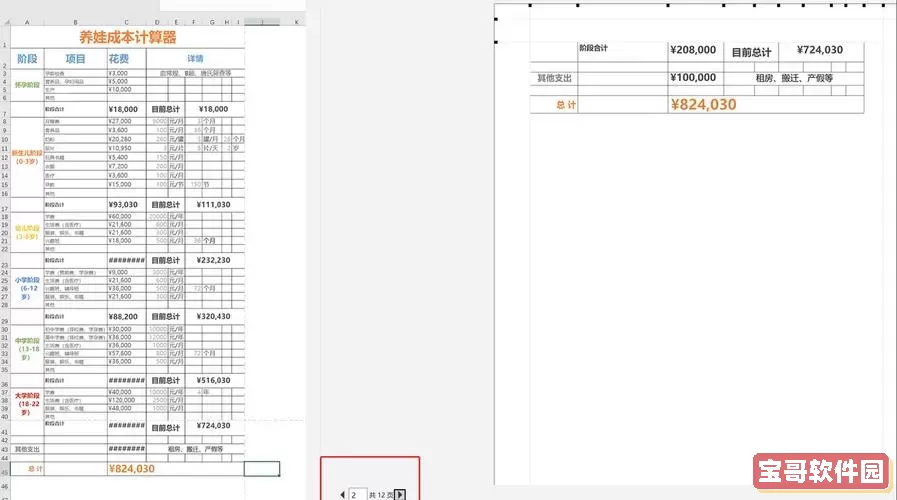Click the 项目 header cell
897x500 pixels.
tap(75, 58)
